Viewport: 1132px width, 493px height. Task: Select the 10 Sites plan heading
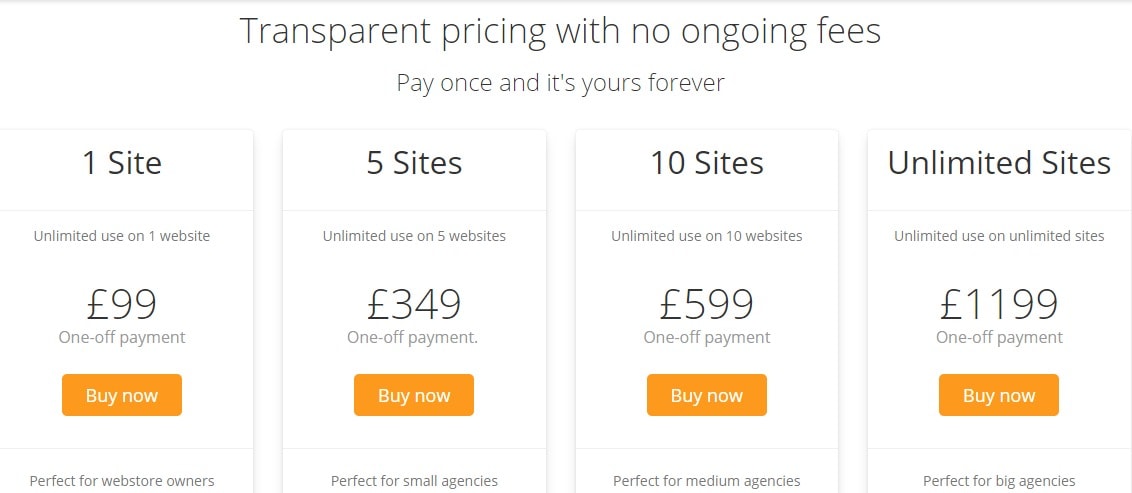[707, 163]
